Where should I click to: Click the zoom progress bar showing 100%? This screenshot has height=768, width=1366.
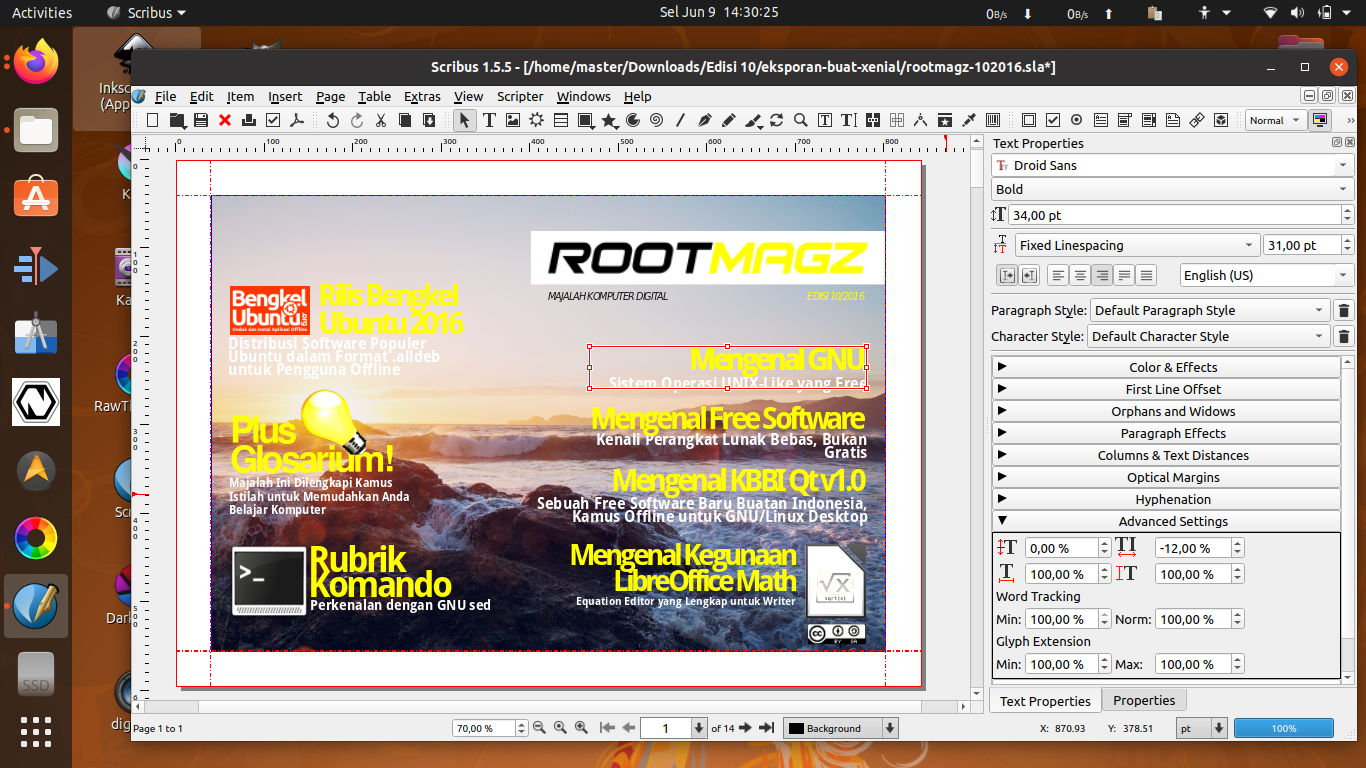(x=1284, y=728)
